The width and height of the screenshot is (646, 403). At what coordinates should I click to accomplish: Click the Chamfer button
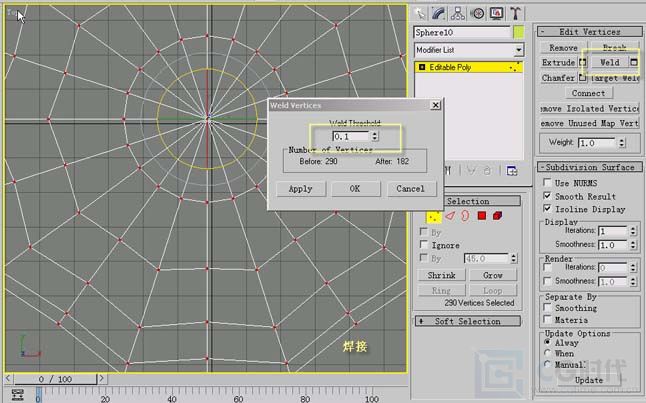point(559,77)
